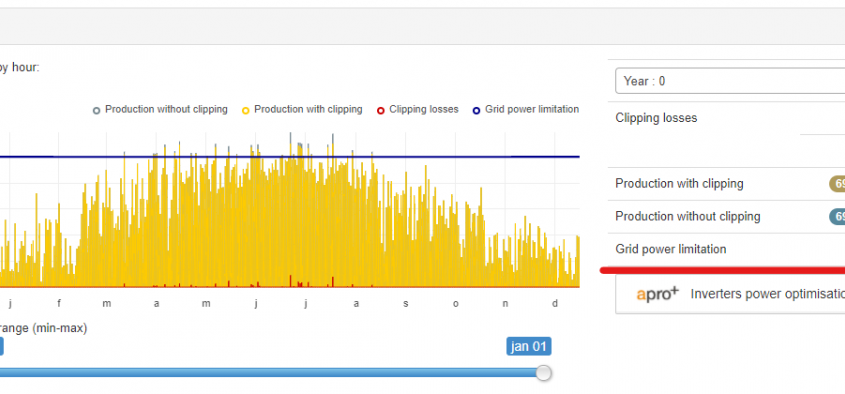Toggle Production without clipping legend marker
This screenshot has width=845, height=394.
pos(96,110)
